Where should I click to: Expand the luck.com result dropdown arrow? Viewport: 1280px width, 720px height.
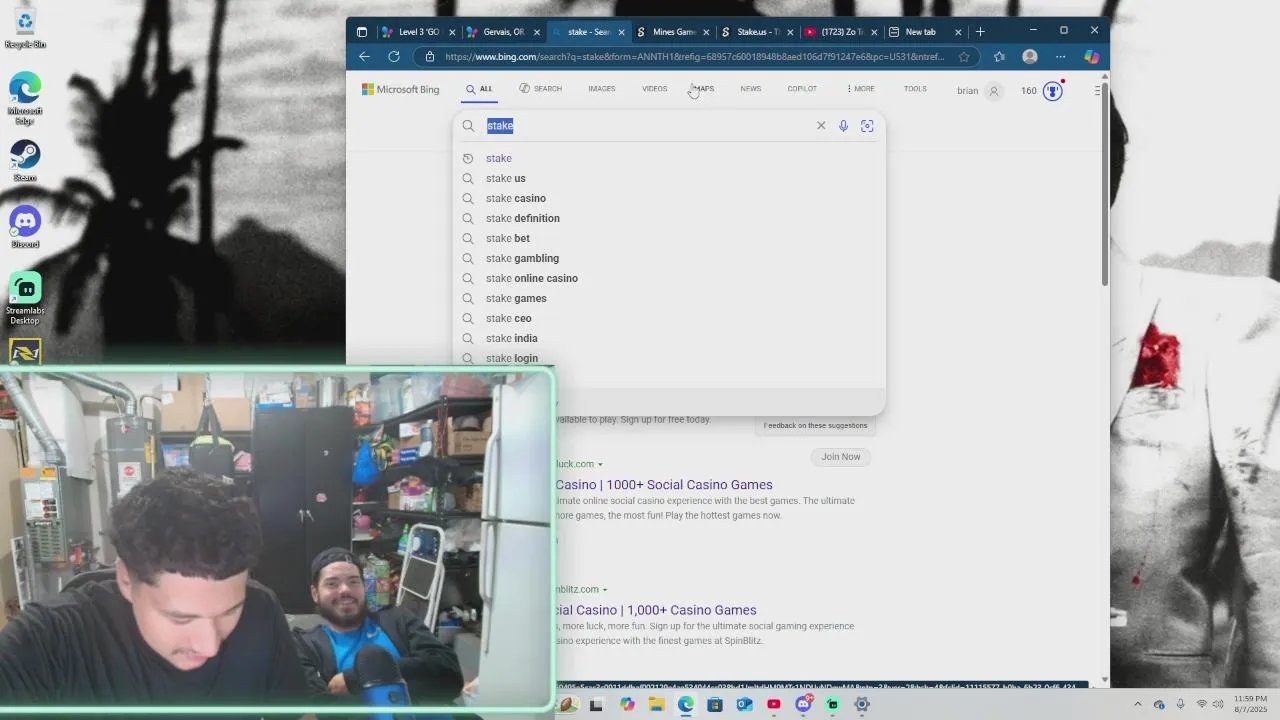(x=600, y=464)
